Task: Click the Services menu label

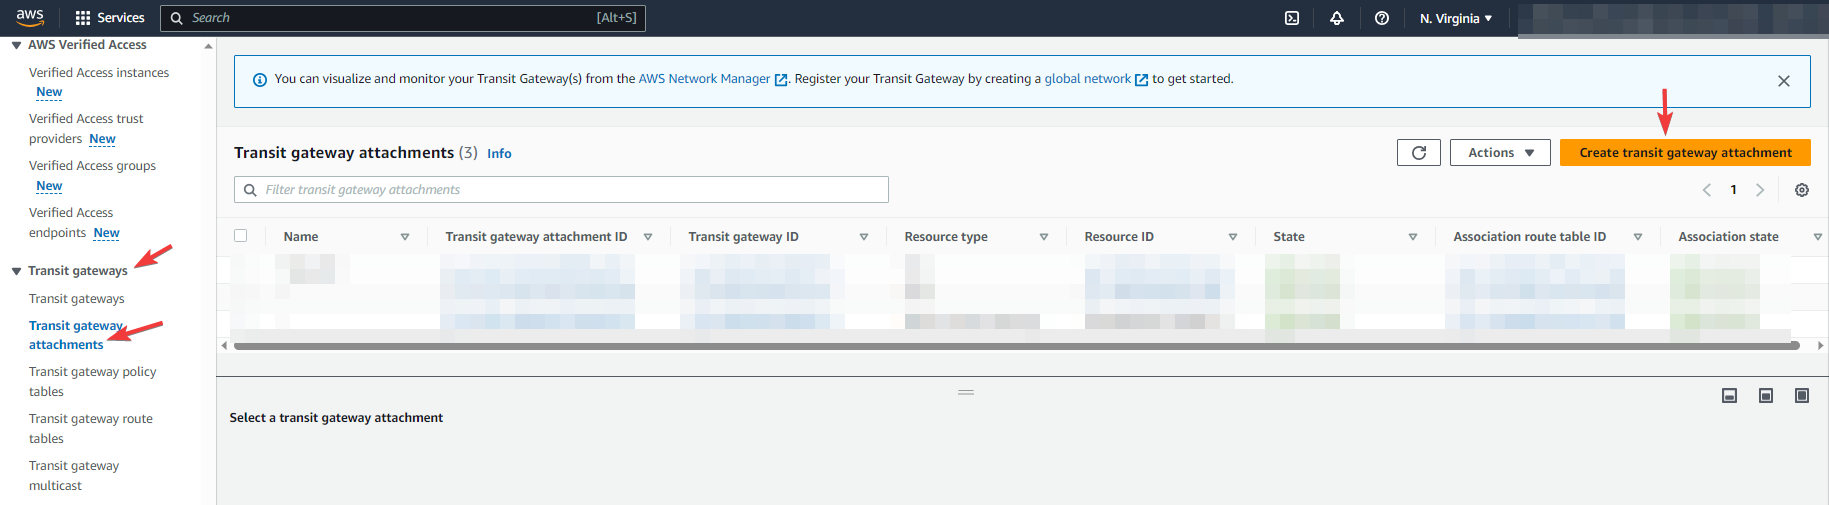Action: 121,18
